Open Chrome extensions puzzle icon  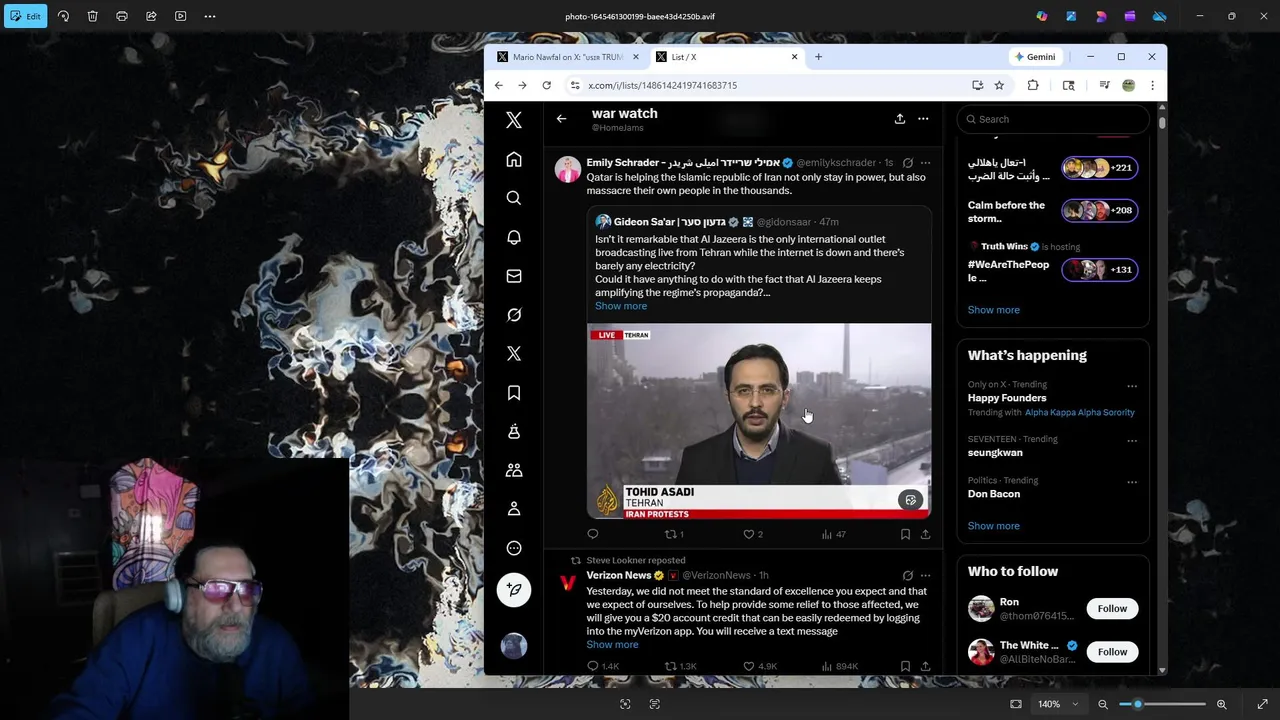pos(1033,85)
